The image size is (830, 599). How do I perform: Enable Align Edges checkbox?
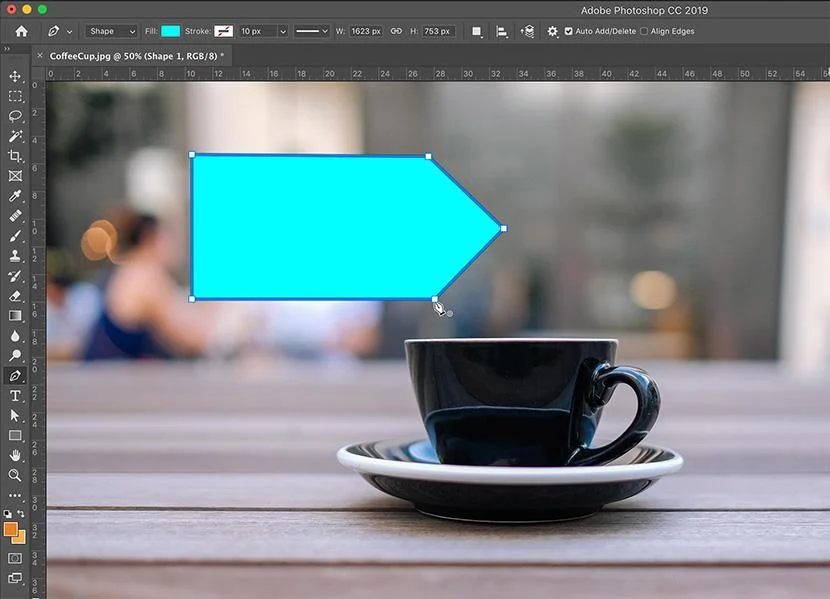coord(644,31)
